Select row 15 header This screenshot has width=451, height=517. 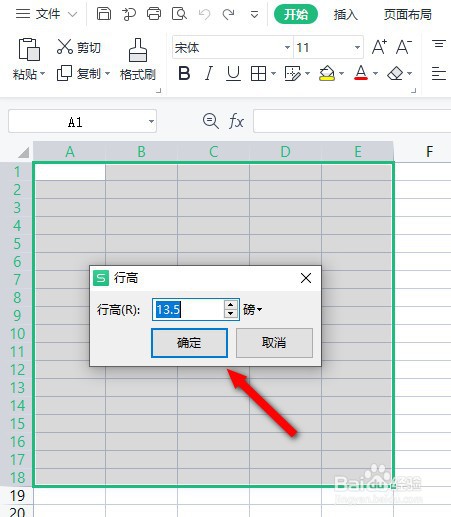coord(17,424)
